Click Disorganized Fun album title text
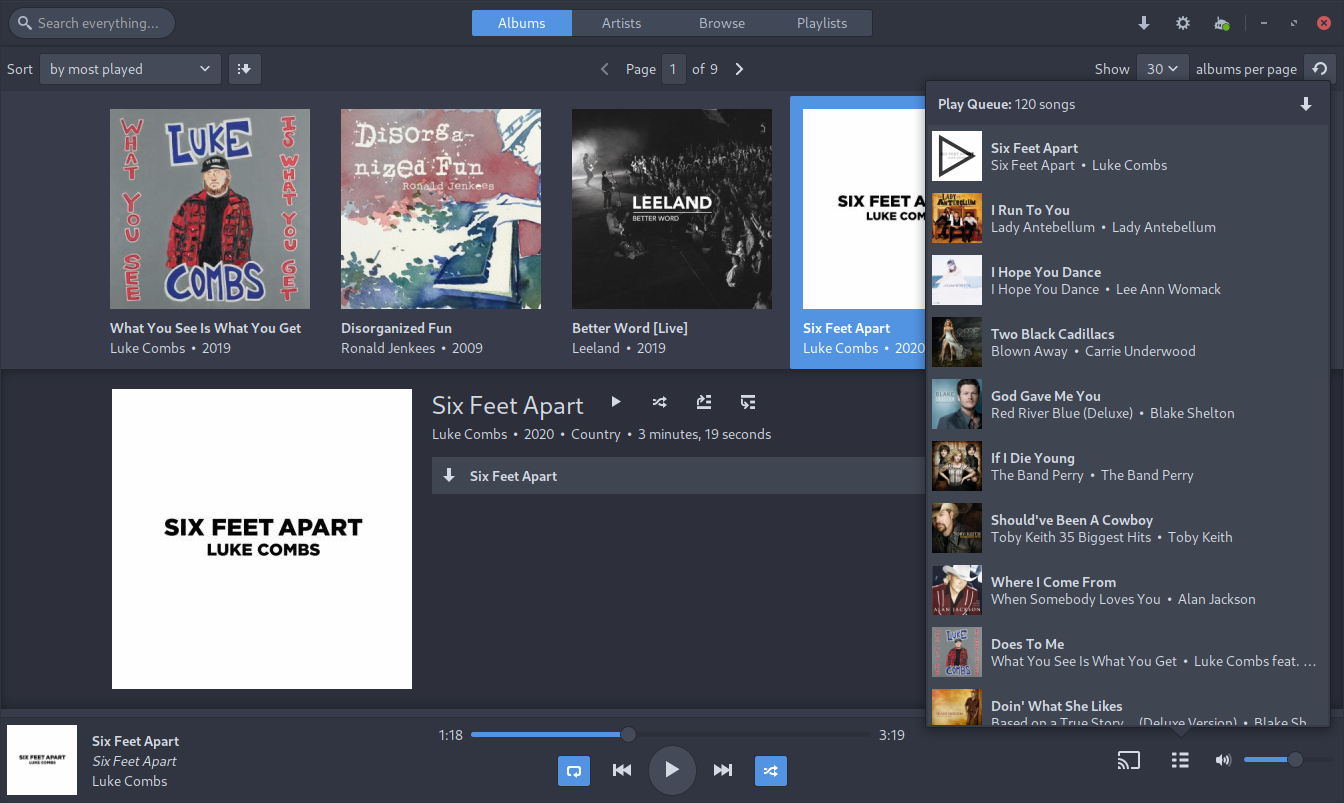 396,328
